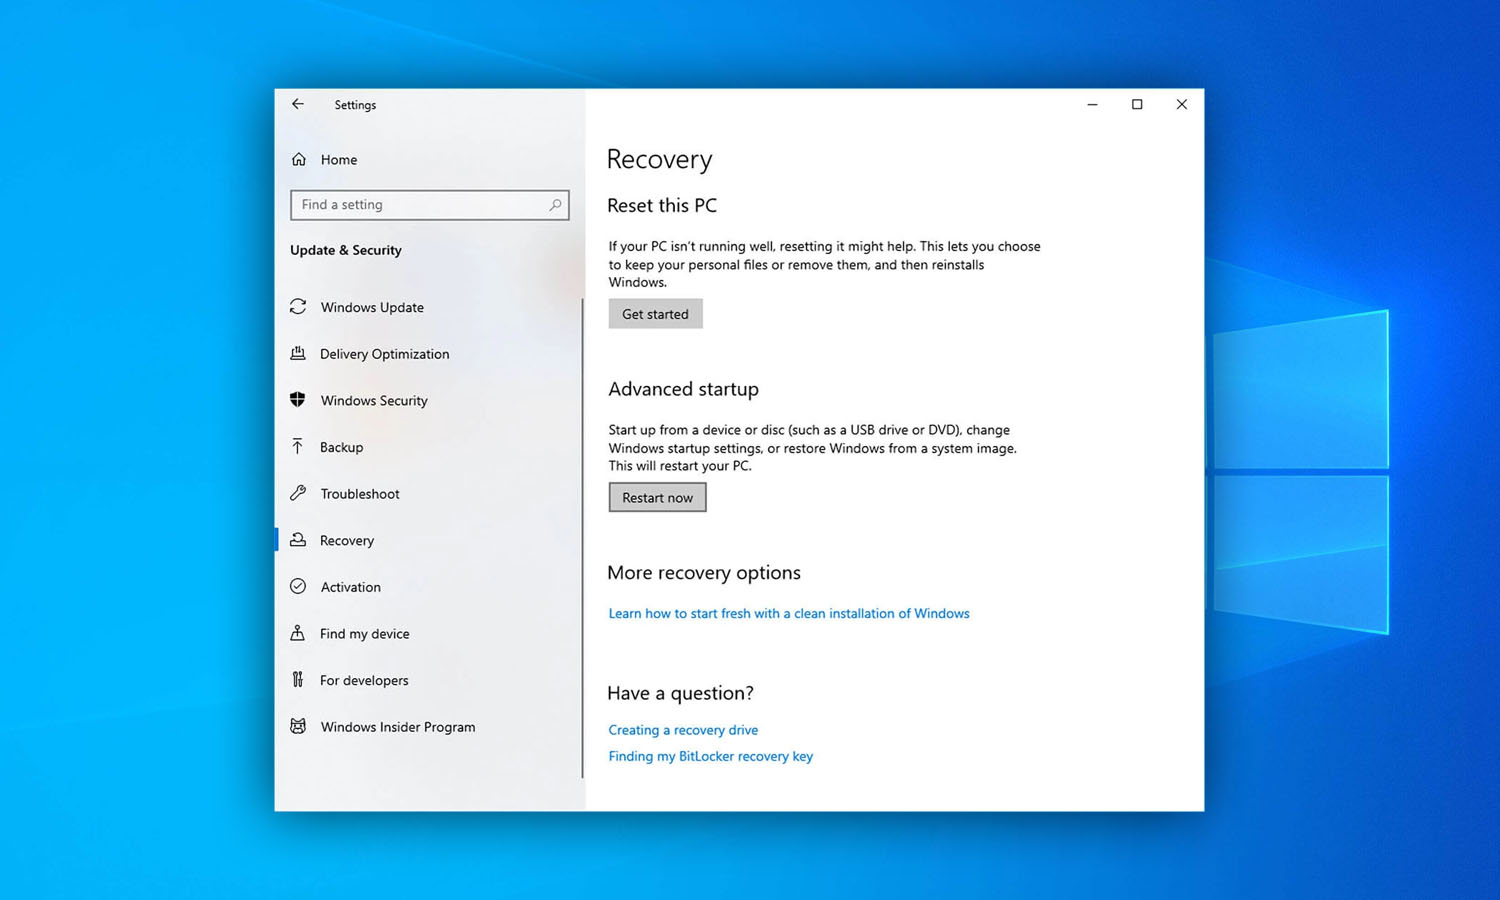Viewport: 1500px width, 900px height.
Task: Click the Reset this PC heading
Action: coord(661,205)
